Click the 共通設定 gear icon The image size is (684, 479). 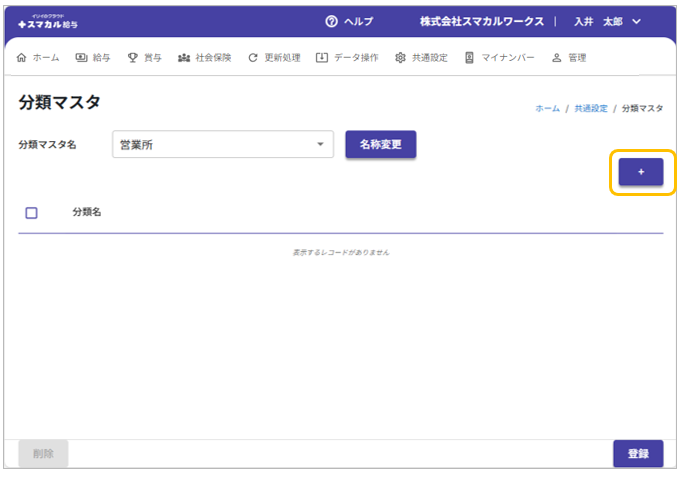(400, 58)
